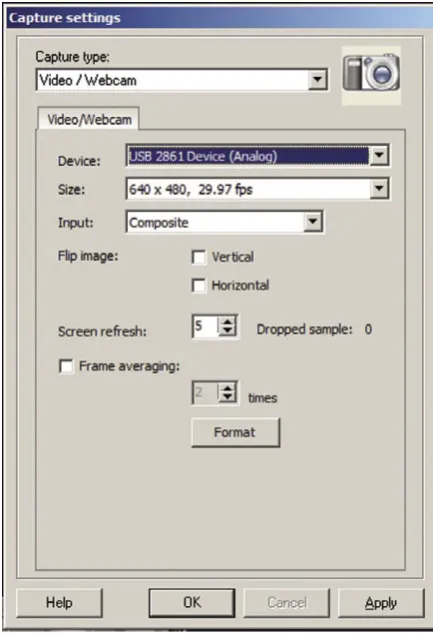Apply the capture settings

pyautogui.click(x=381, y=603)
